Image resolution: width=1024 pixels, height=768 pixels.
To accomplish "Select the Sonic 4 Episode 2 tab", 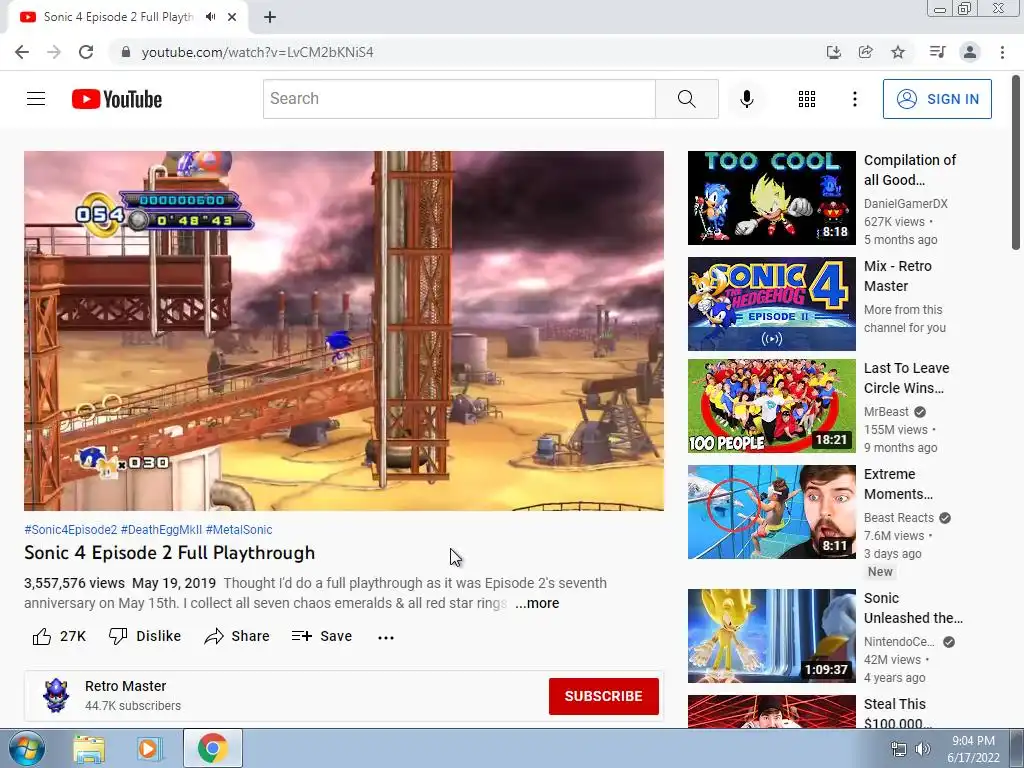I will point(118,17).
